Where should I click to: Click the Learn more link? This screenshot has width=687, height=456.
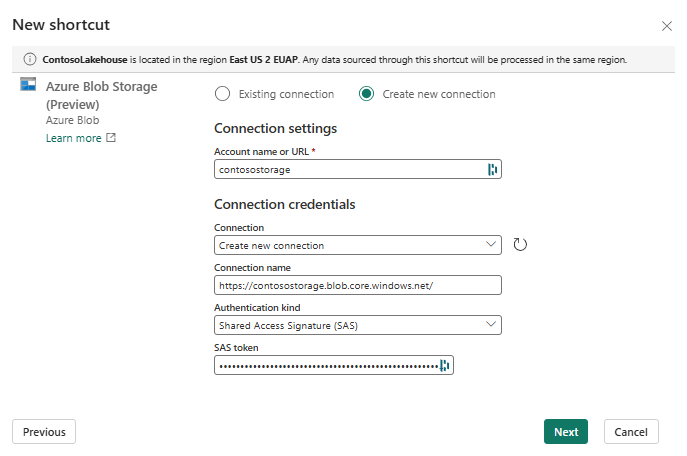(74, 138)
